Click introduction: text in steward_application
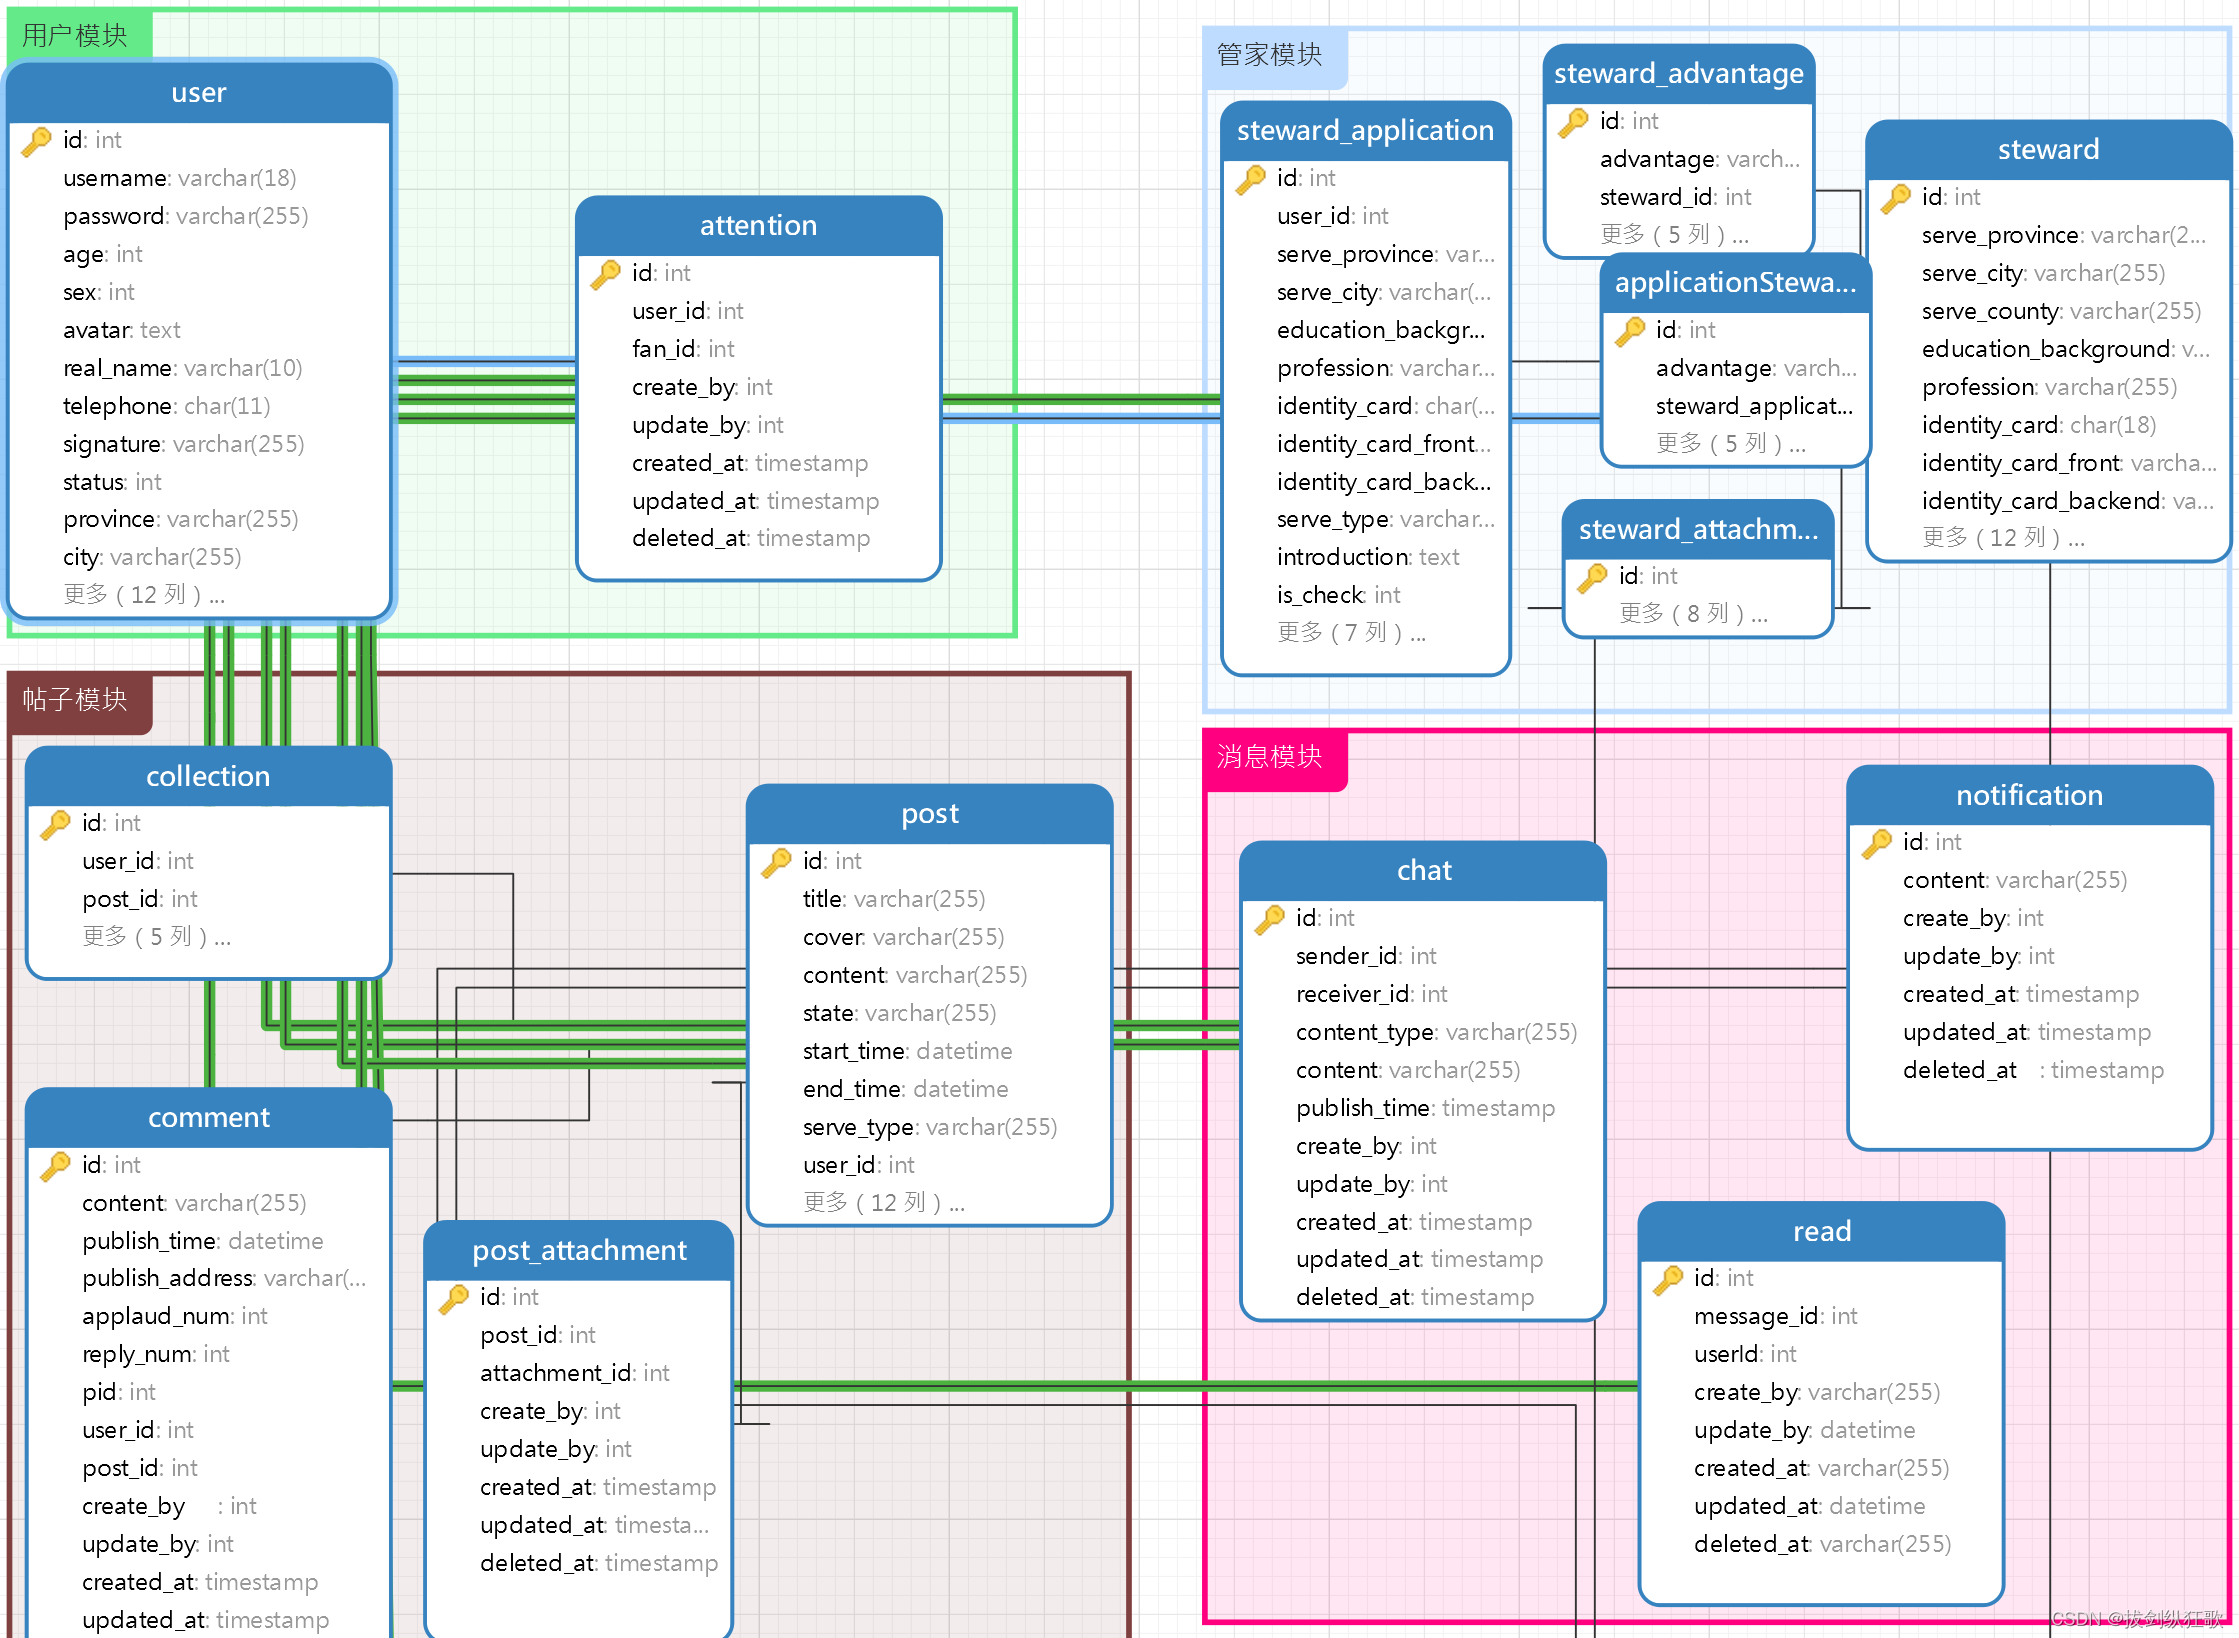Screen dimensions: 2239x1638 click(1368, 558)
